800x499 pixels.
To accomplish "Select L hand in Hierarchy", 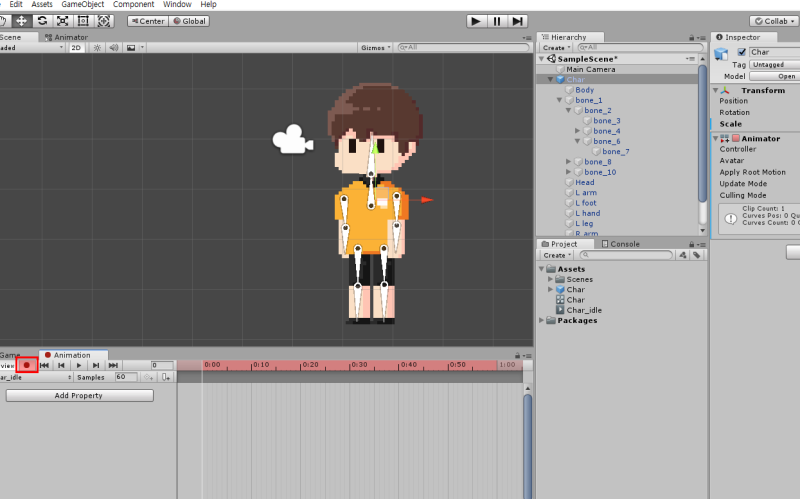I will click(588, 213).
